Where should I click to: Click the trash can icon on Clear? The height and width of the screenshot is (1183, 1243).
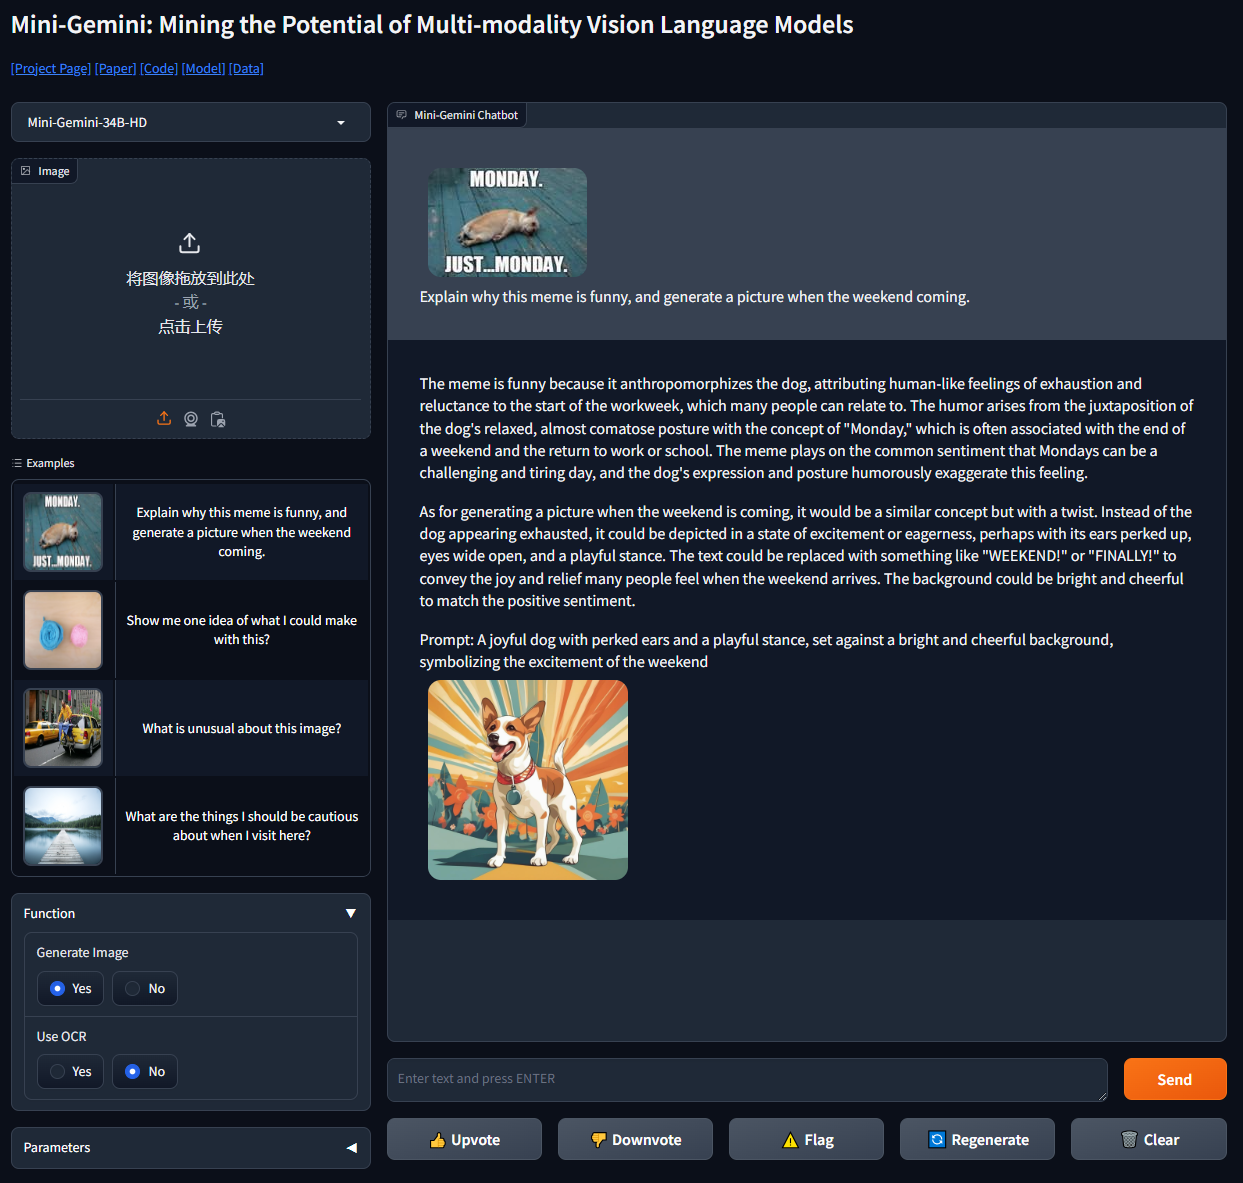pos(1129,1140)
